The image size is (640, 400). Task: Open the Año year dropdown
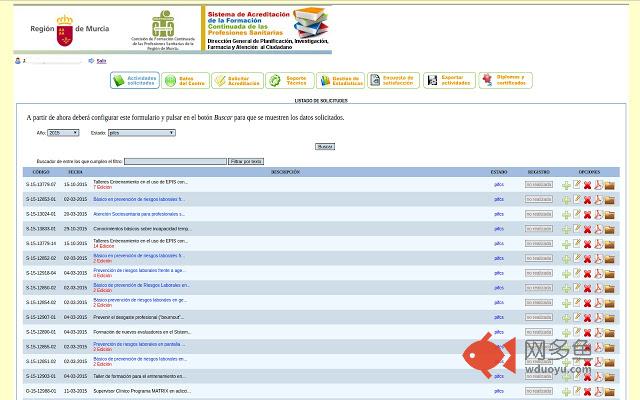[63, 133]
